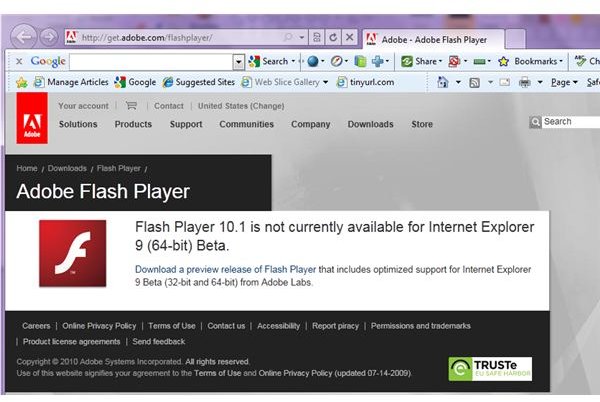Expand the Web Slice Gallery dropdown arrow

(x=325, y=82)
